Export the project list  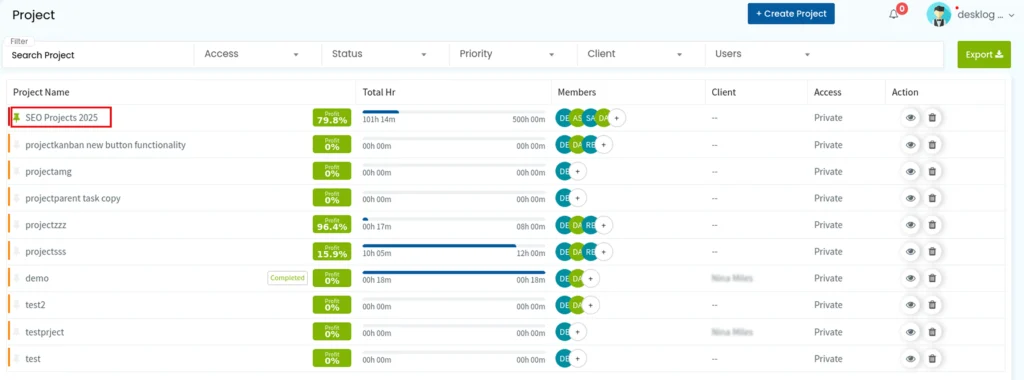[984, 55]
